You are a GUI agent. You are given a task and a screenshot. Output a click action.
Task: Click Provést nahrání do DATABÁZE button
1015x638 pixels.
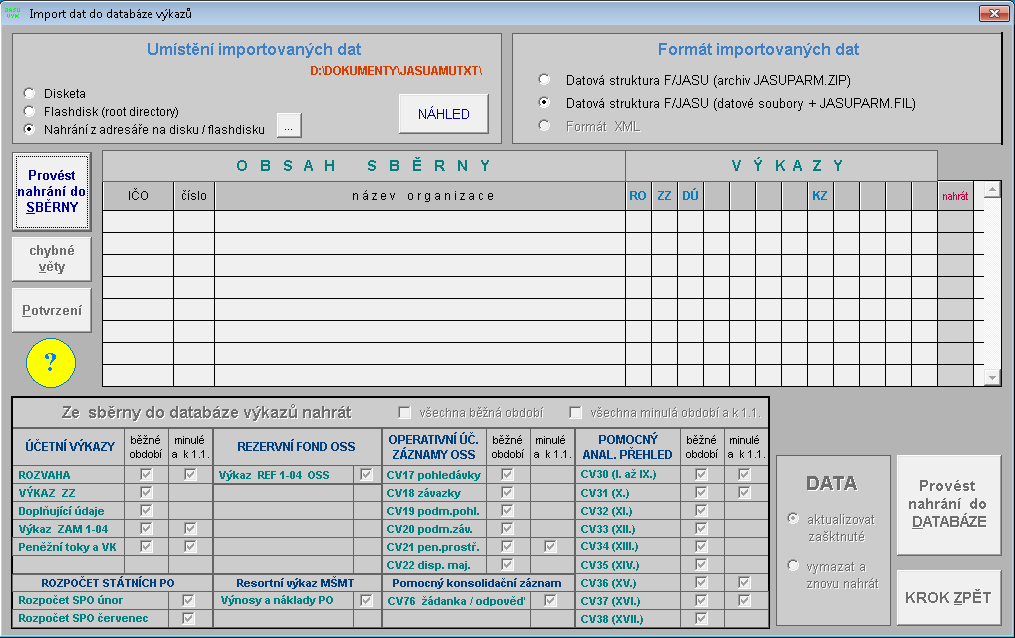(948, 505)
